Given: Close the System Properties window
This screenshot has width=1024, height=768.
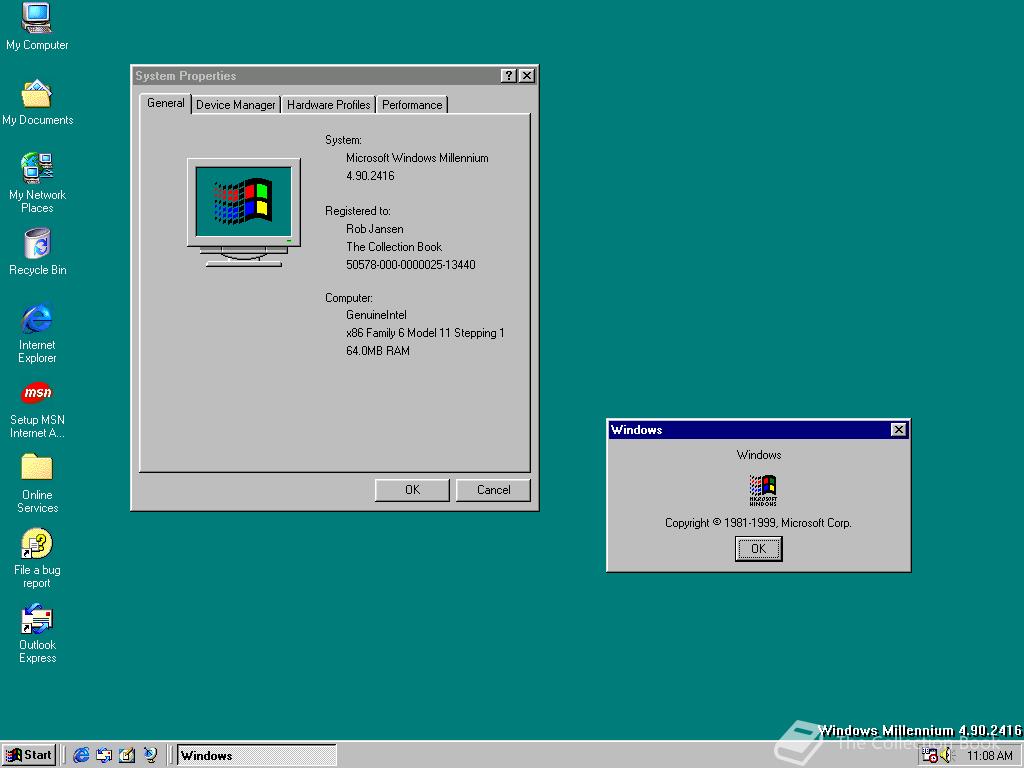Looking at the screenshot, I should click(526, 76).
